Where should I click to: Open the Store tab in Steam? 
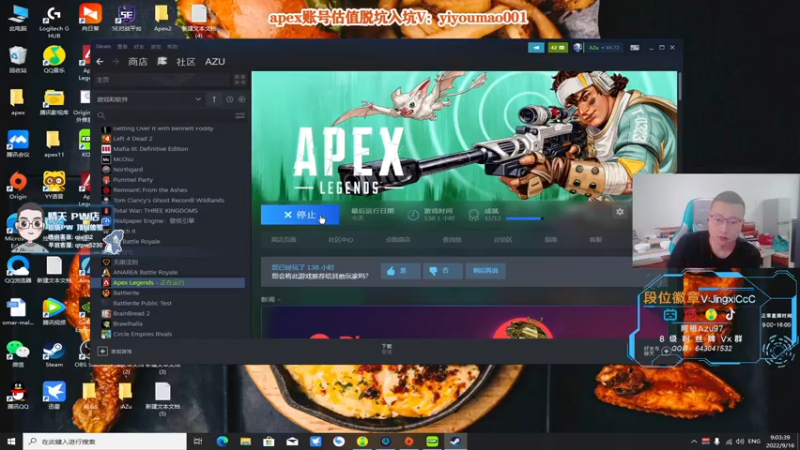click(138, 62)
